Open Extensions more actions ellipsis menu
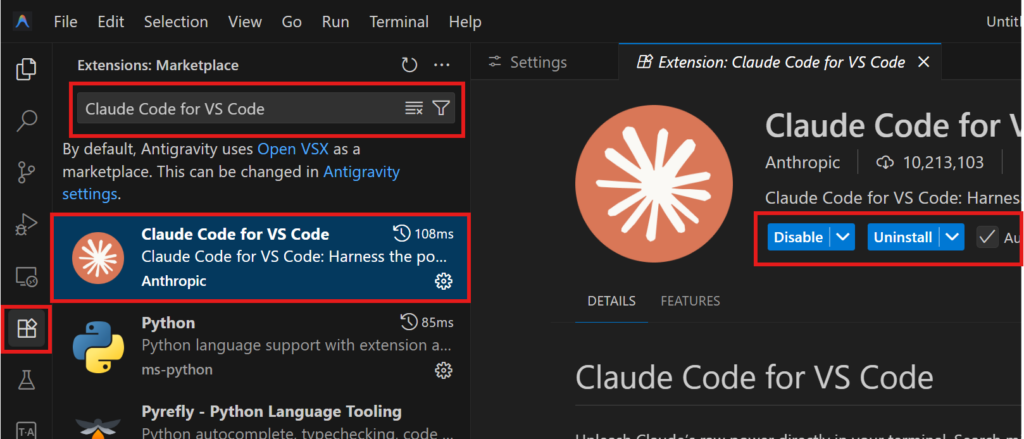Image resolution: width=1024 pixels, height=439 pixels. coord(442,65)
